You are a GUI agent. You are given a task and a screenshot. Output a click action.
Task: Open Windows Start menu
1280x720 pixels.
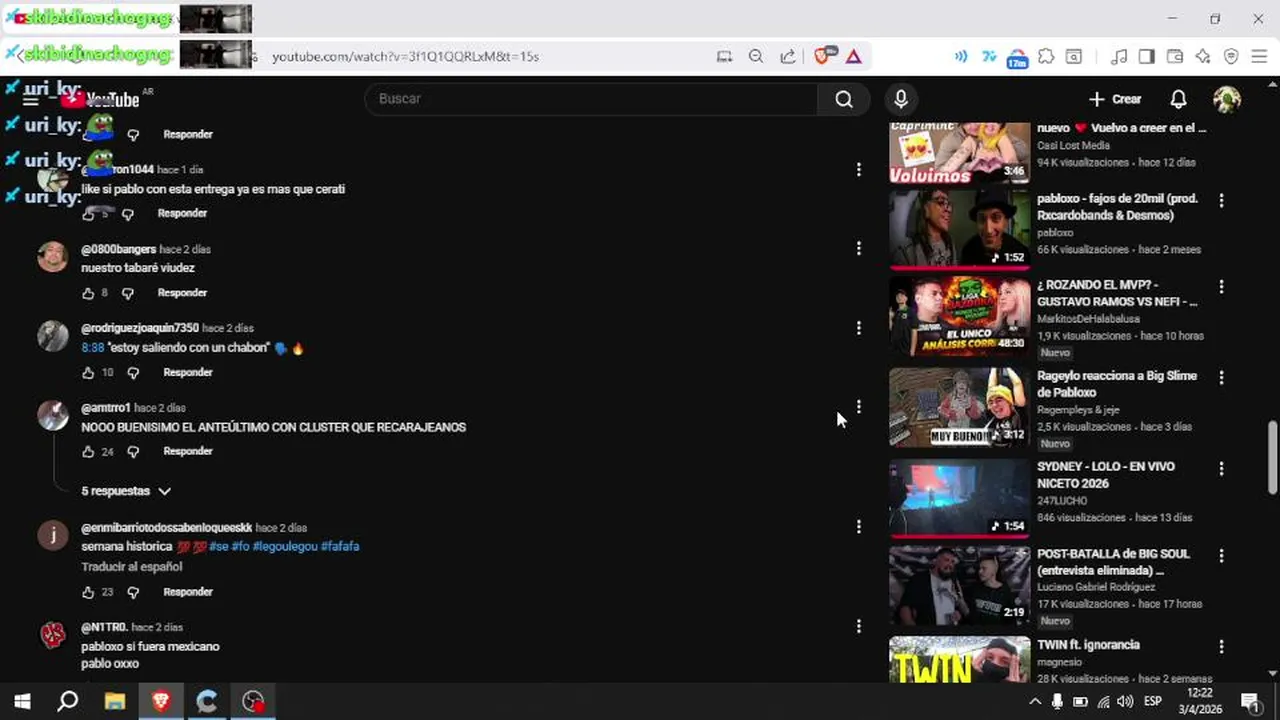[x=22, y=701]
